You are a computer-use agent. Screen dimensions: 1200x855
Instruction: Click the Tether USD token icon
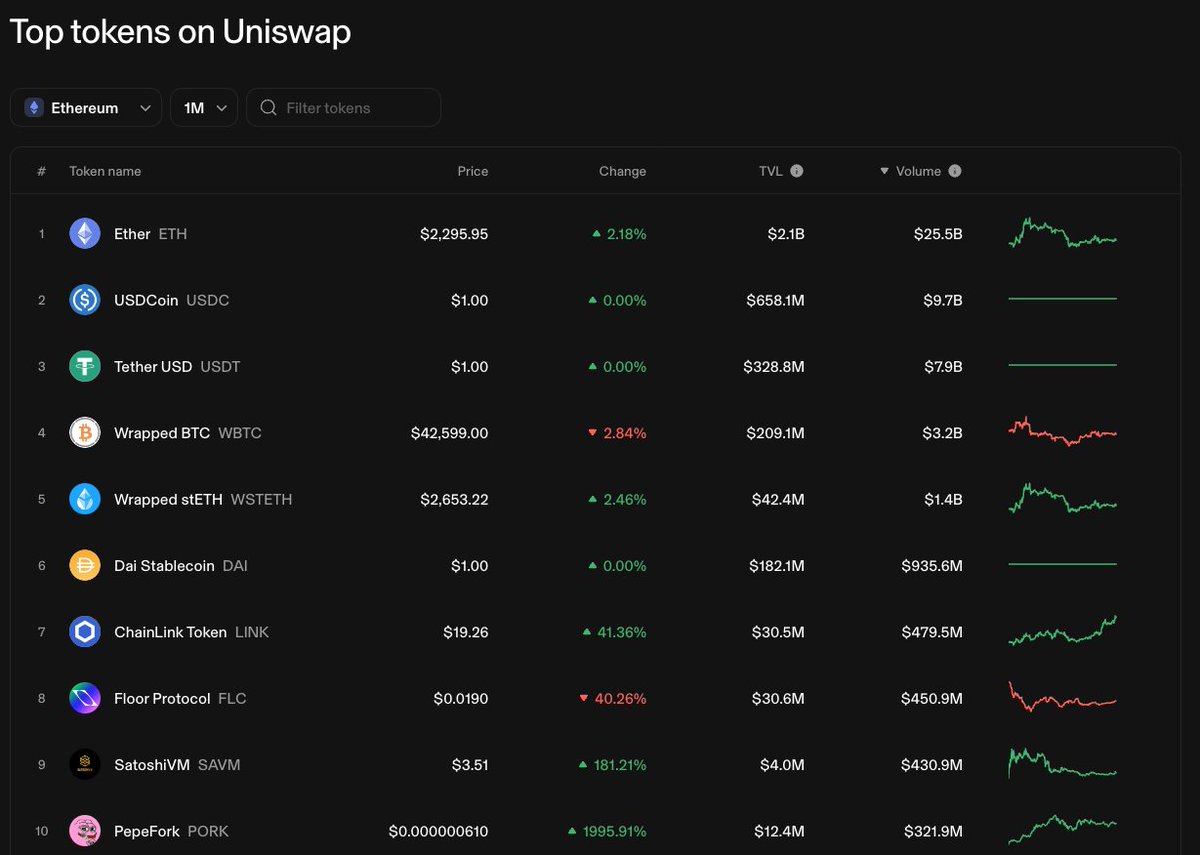point(85,366)
